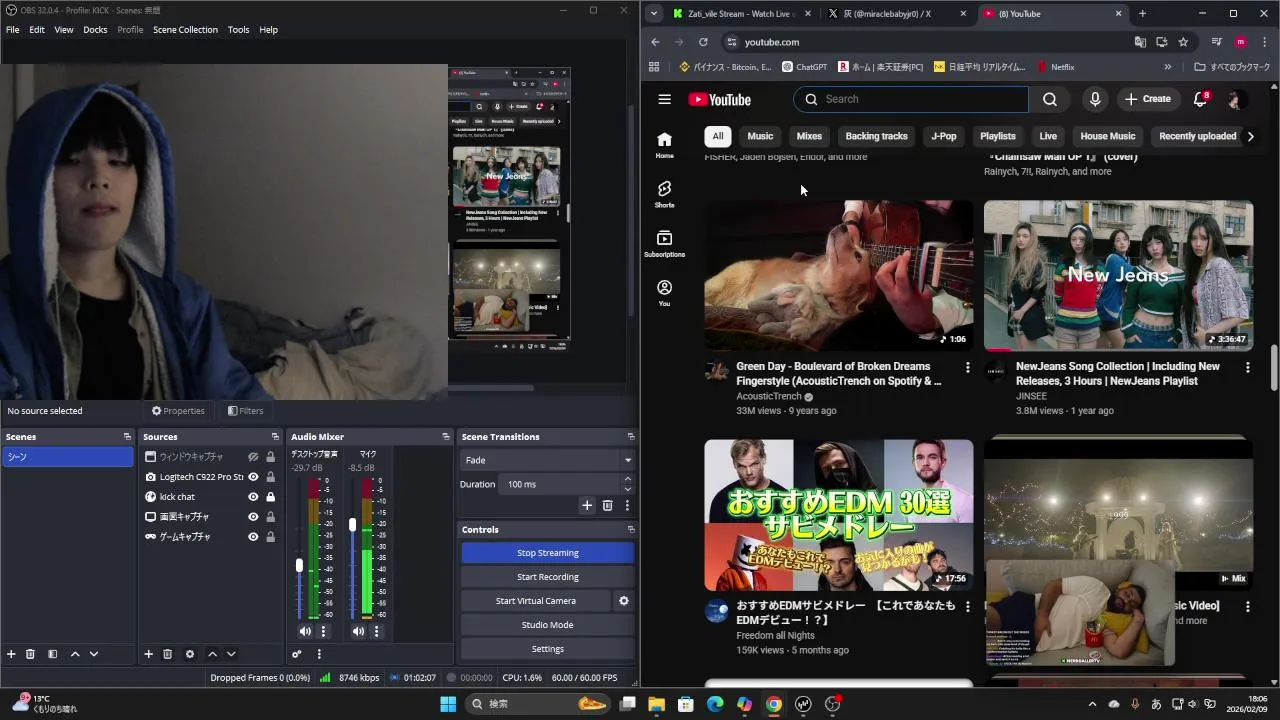Remove transition using trash icon
Screen dimensions: 1280x720
point(607,506)
